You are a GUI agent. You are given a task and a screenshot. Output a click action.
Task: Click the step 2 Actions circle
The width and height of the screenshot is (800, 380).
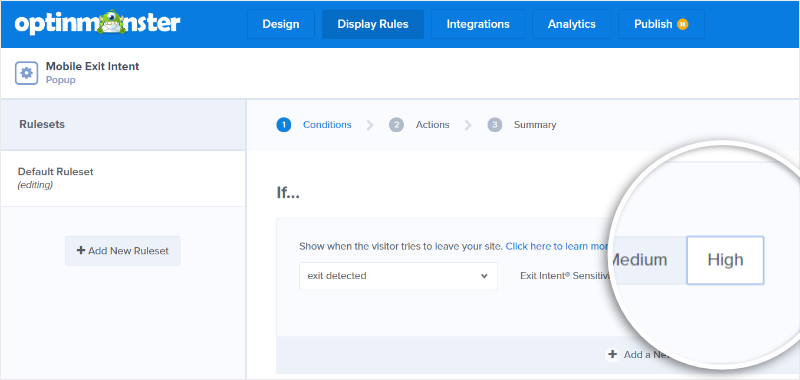pyautogui.click(x=396, y=125)
